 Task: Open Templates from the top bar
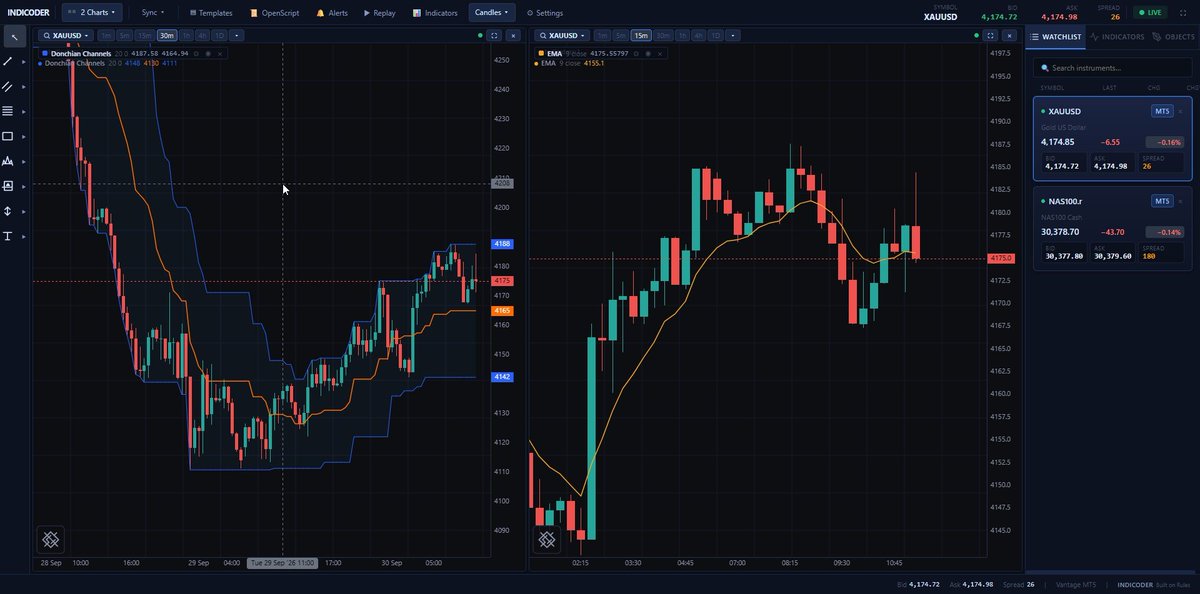click(x=211, y=13)
